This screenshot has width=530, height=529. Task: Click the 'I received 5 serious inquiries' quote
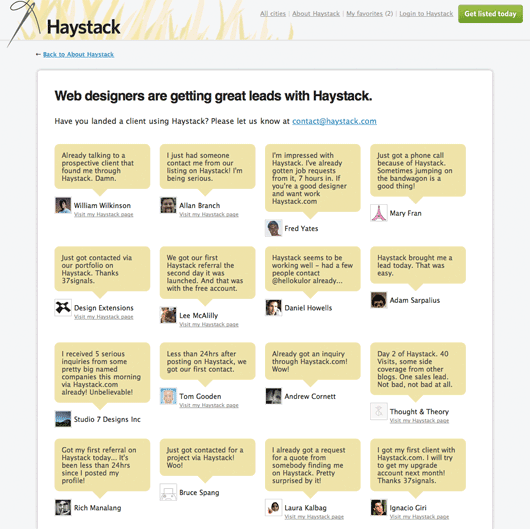tap(102, 372)
